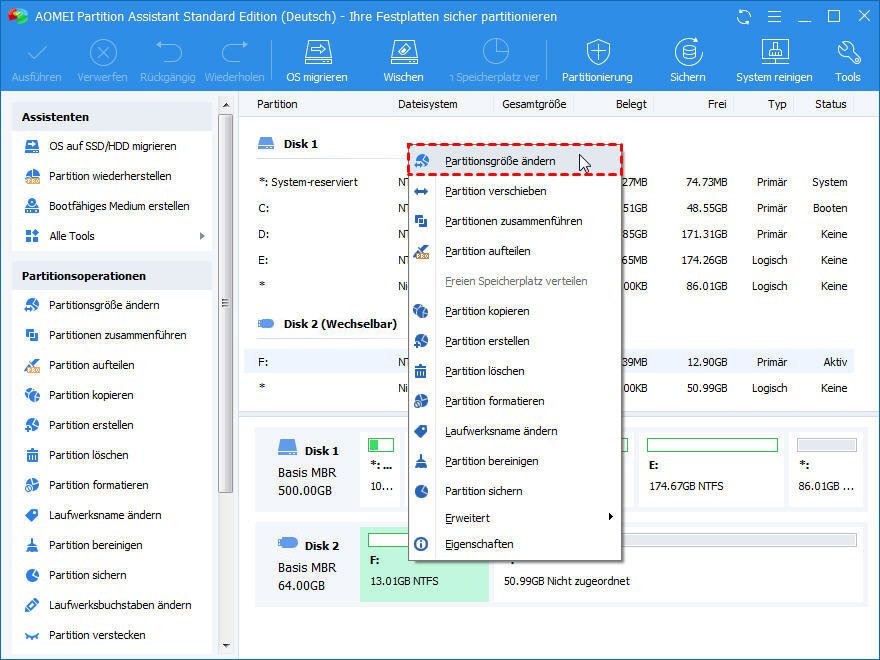Select the C: partition row
The height and width of the screenshot is (660, 880).
(x=549, y=208)
